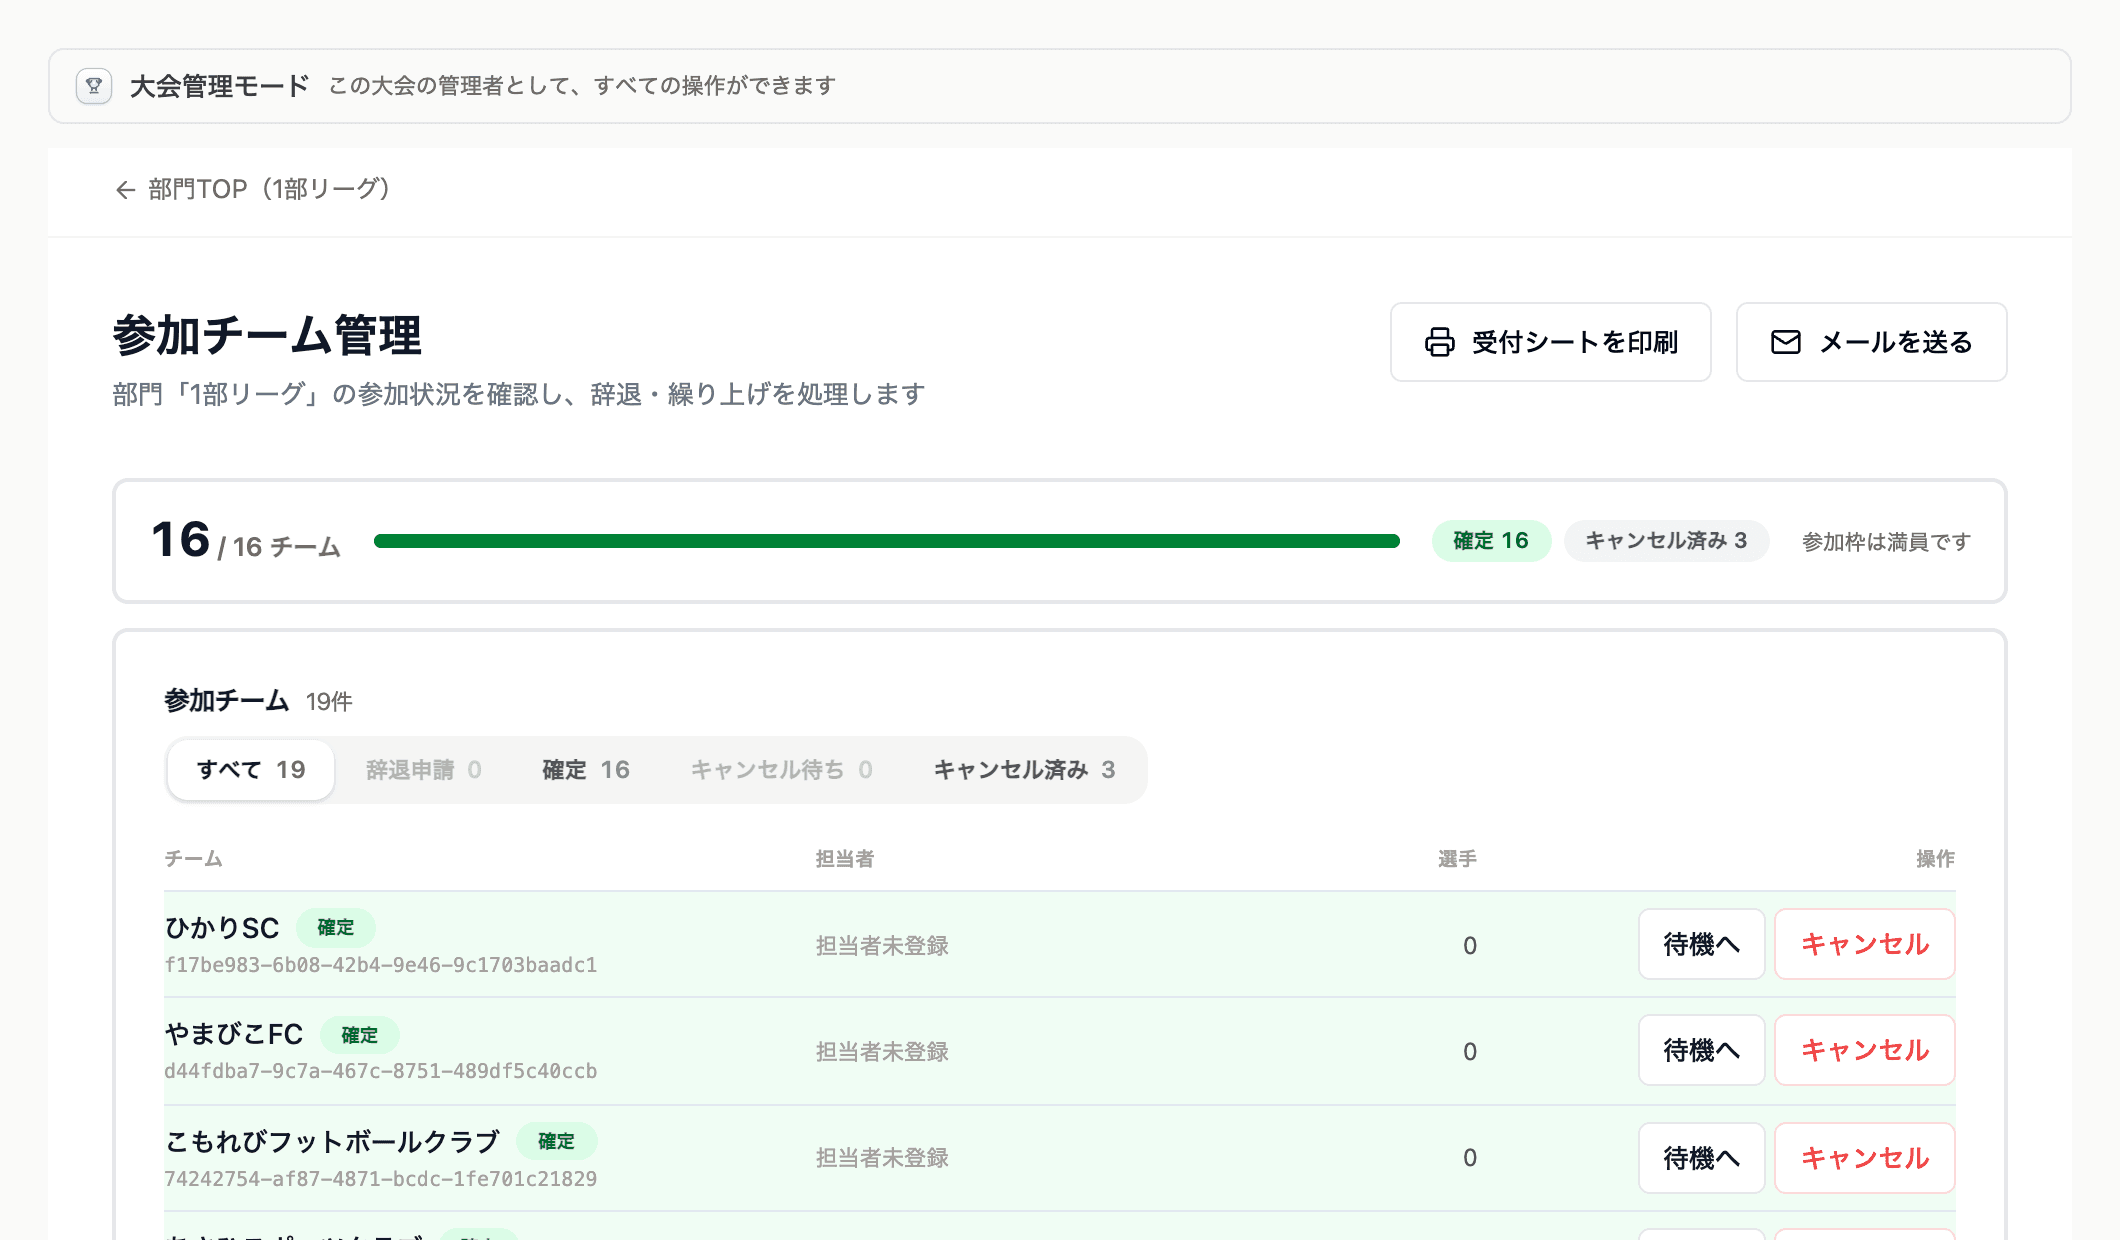Click the back arrow icon before 部門TOP
This screenshot has width=2120, height=1240.
click(125, 190)
